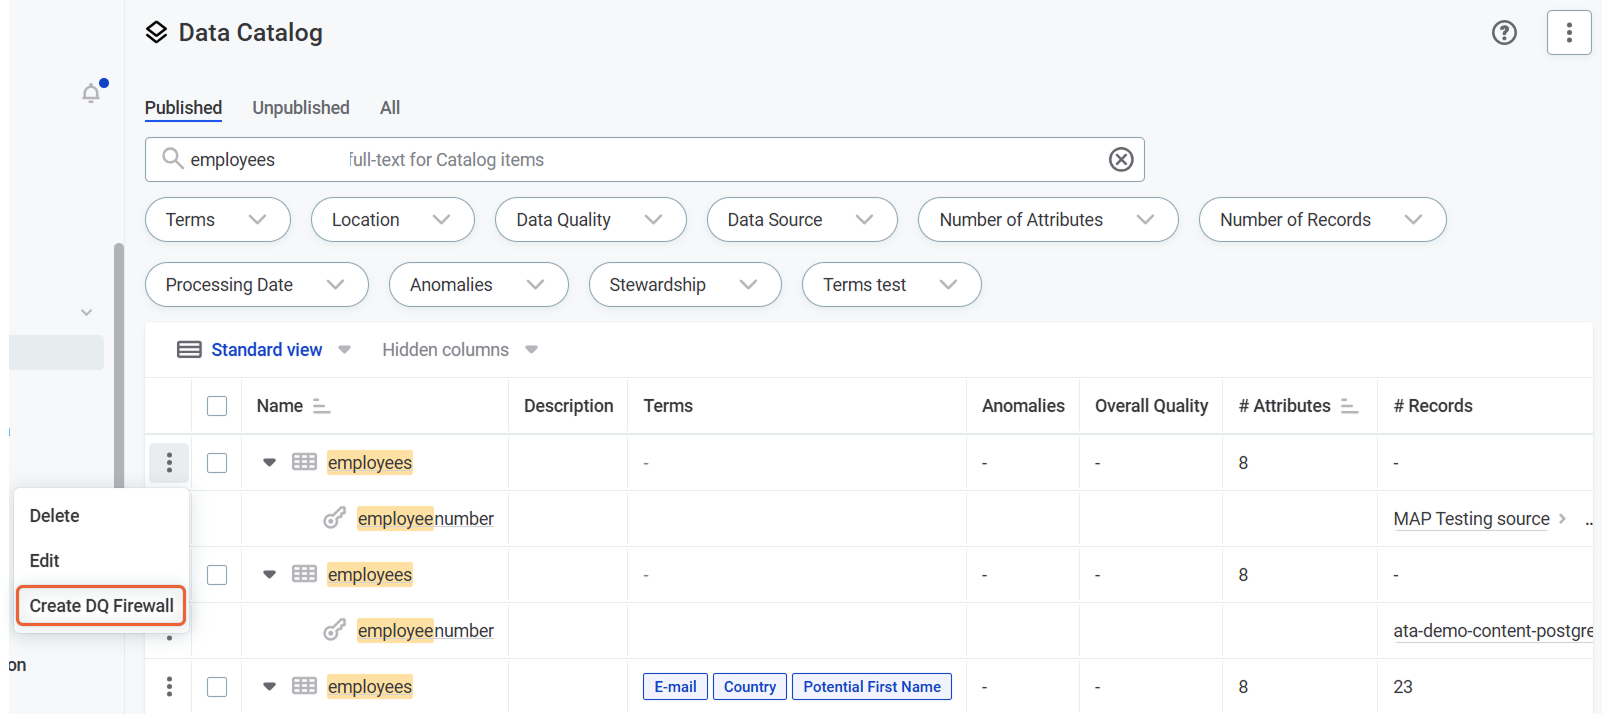The height and width of the screenshot is (714, 1602).
Task: Clear the employees search text
Action: (1121, 160)
